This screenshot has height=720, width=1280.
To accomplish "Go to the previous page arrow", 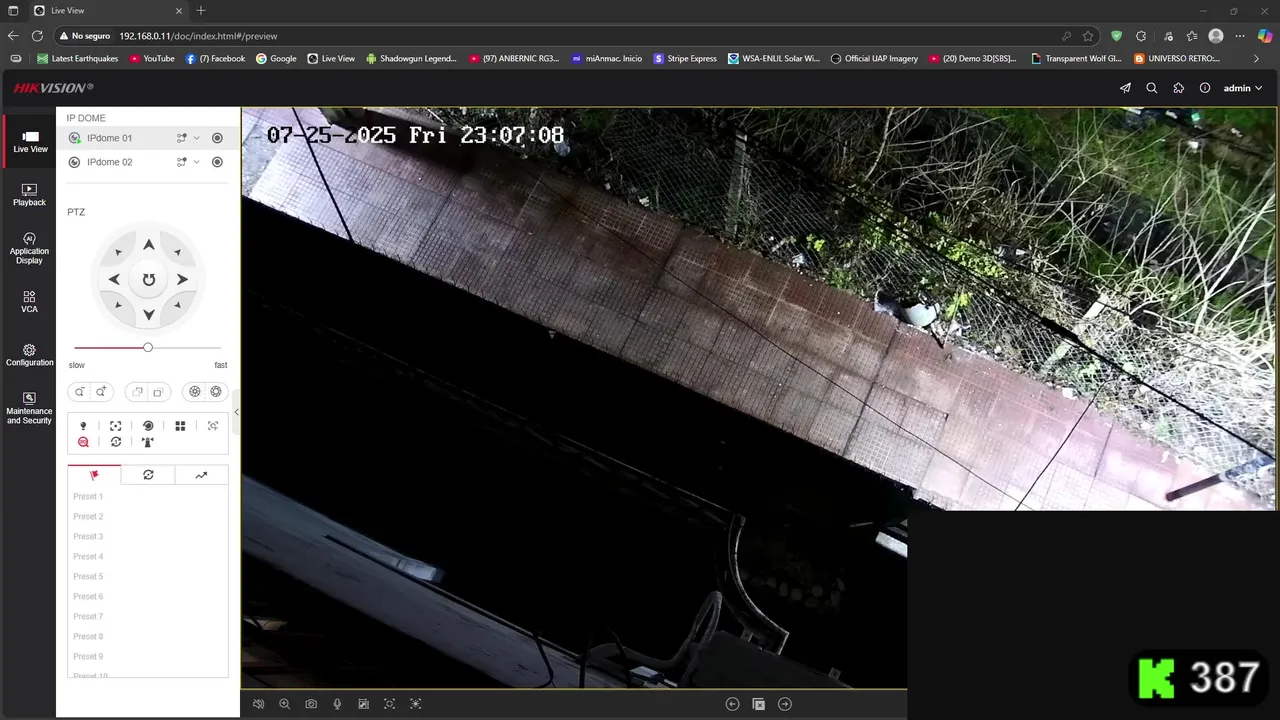I will coord(732,704).
